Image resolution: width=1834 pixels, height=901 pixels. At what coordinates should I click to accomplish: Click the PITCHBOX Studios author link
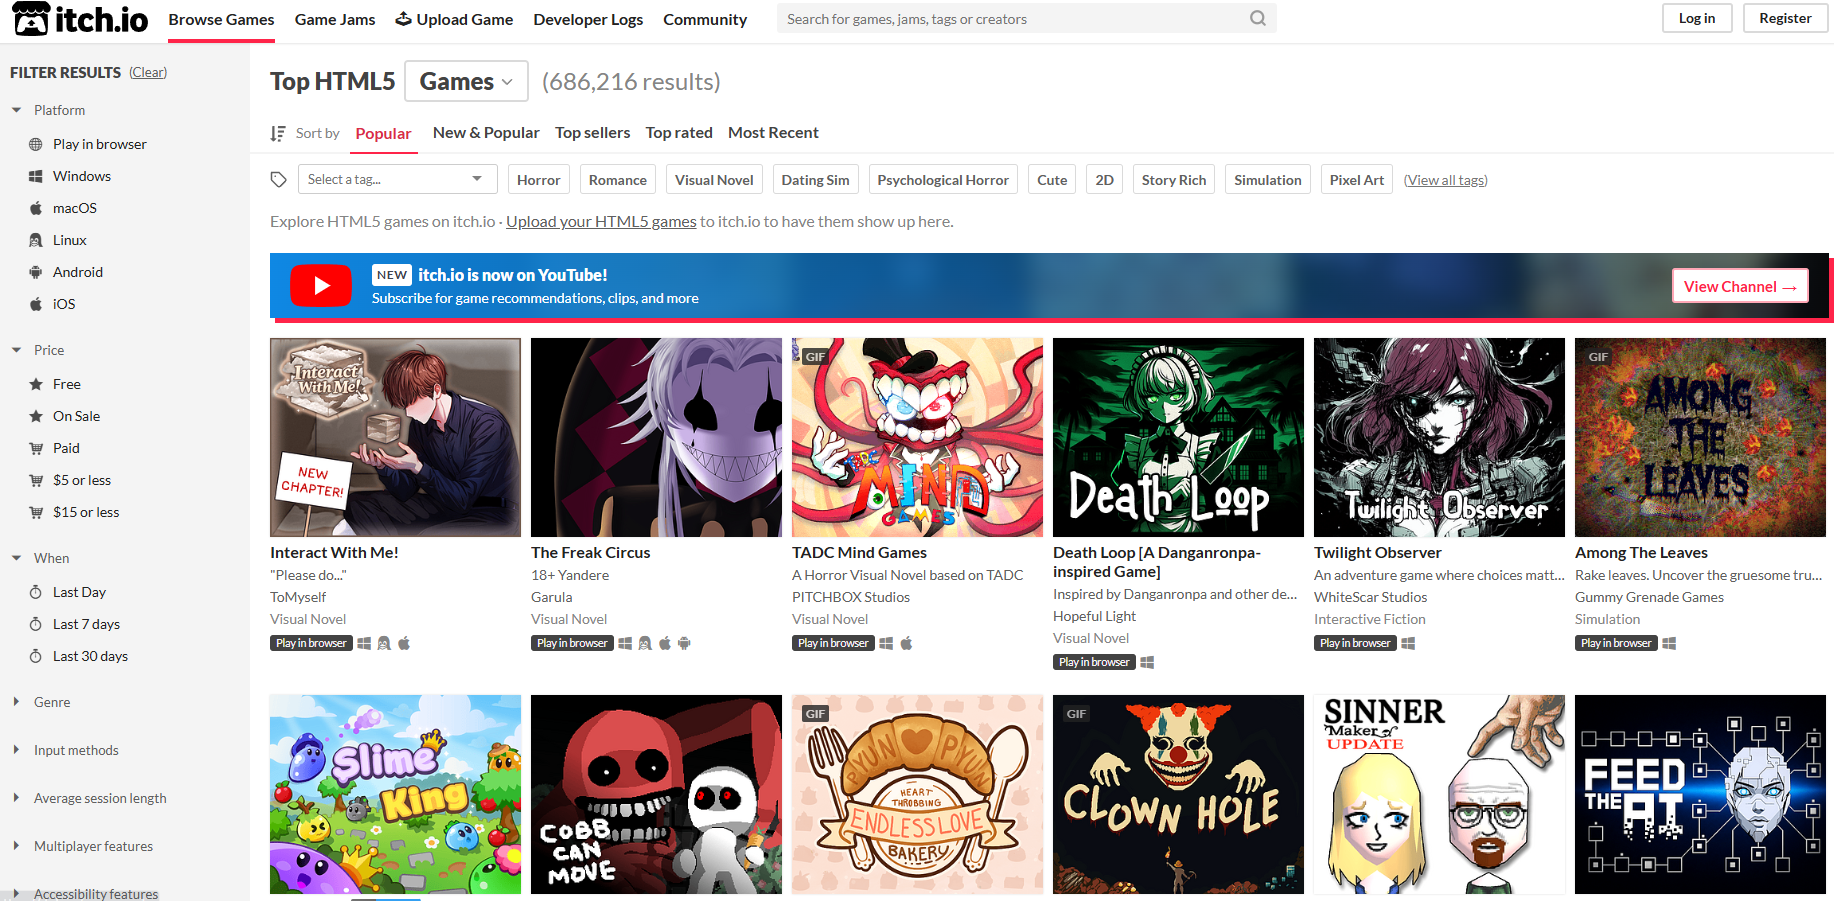pyautogui.click(x=851, y=597)
